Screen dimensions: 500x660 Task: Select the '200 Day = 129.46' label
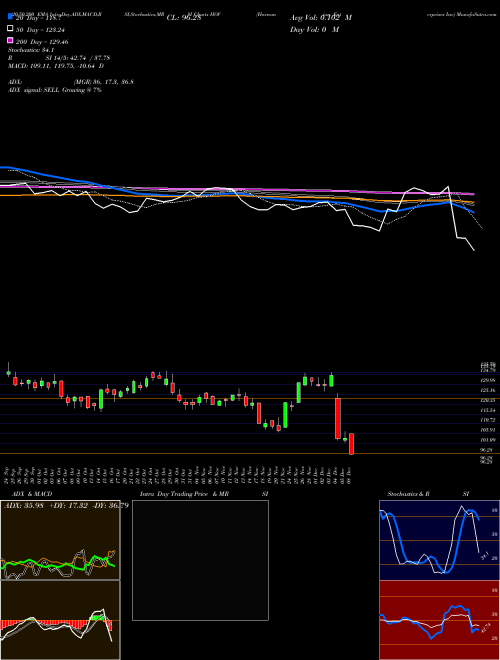pos(42,42)
